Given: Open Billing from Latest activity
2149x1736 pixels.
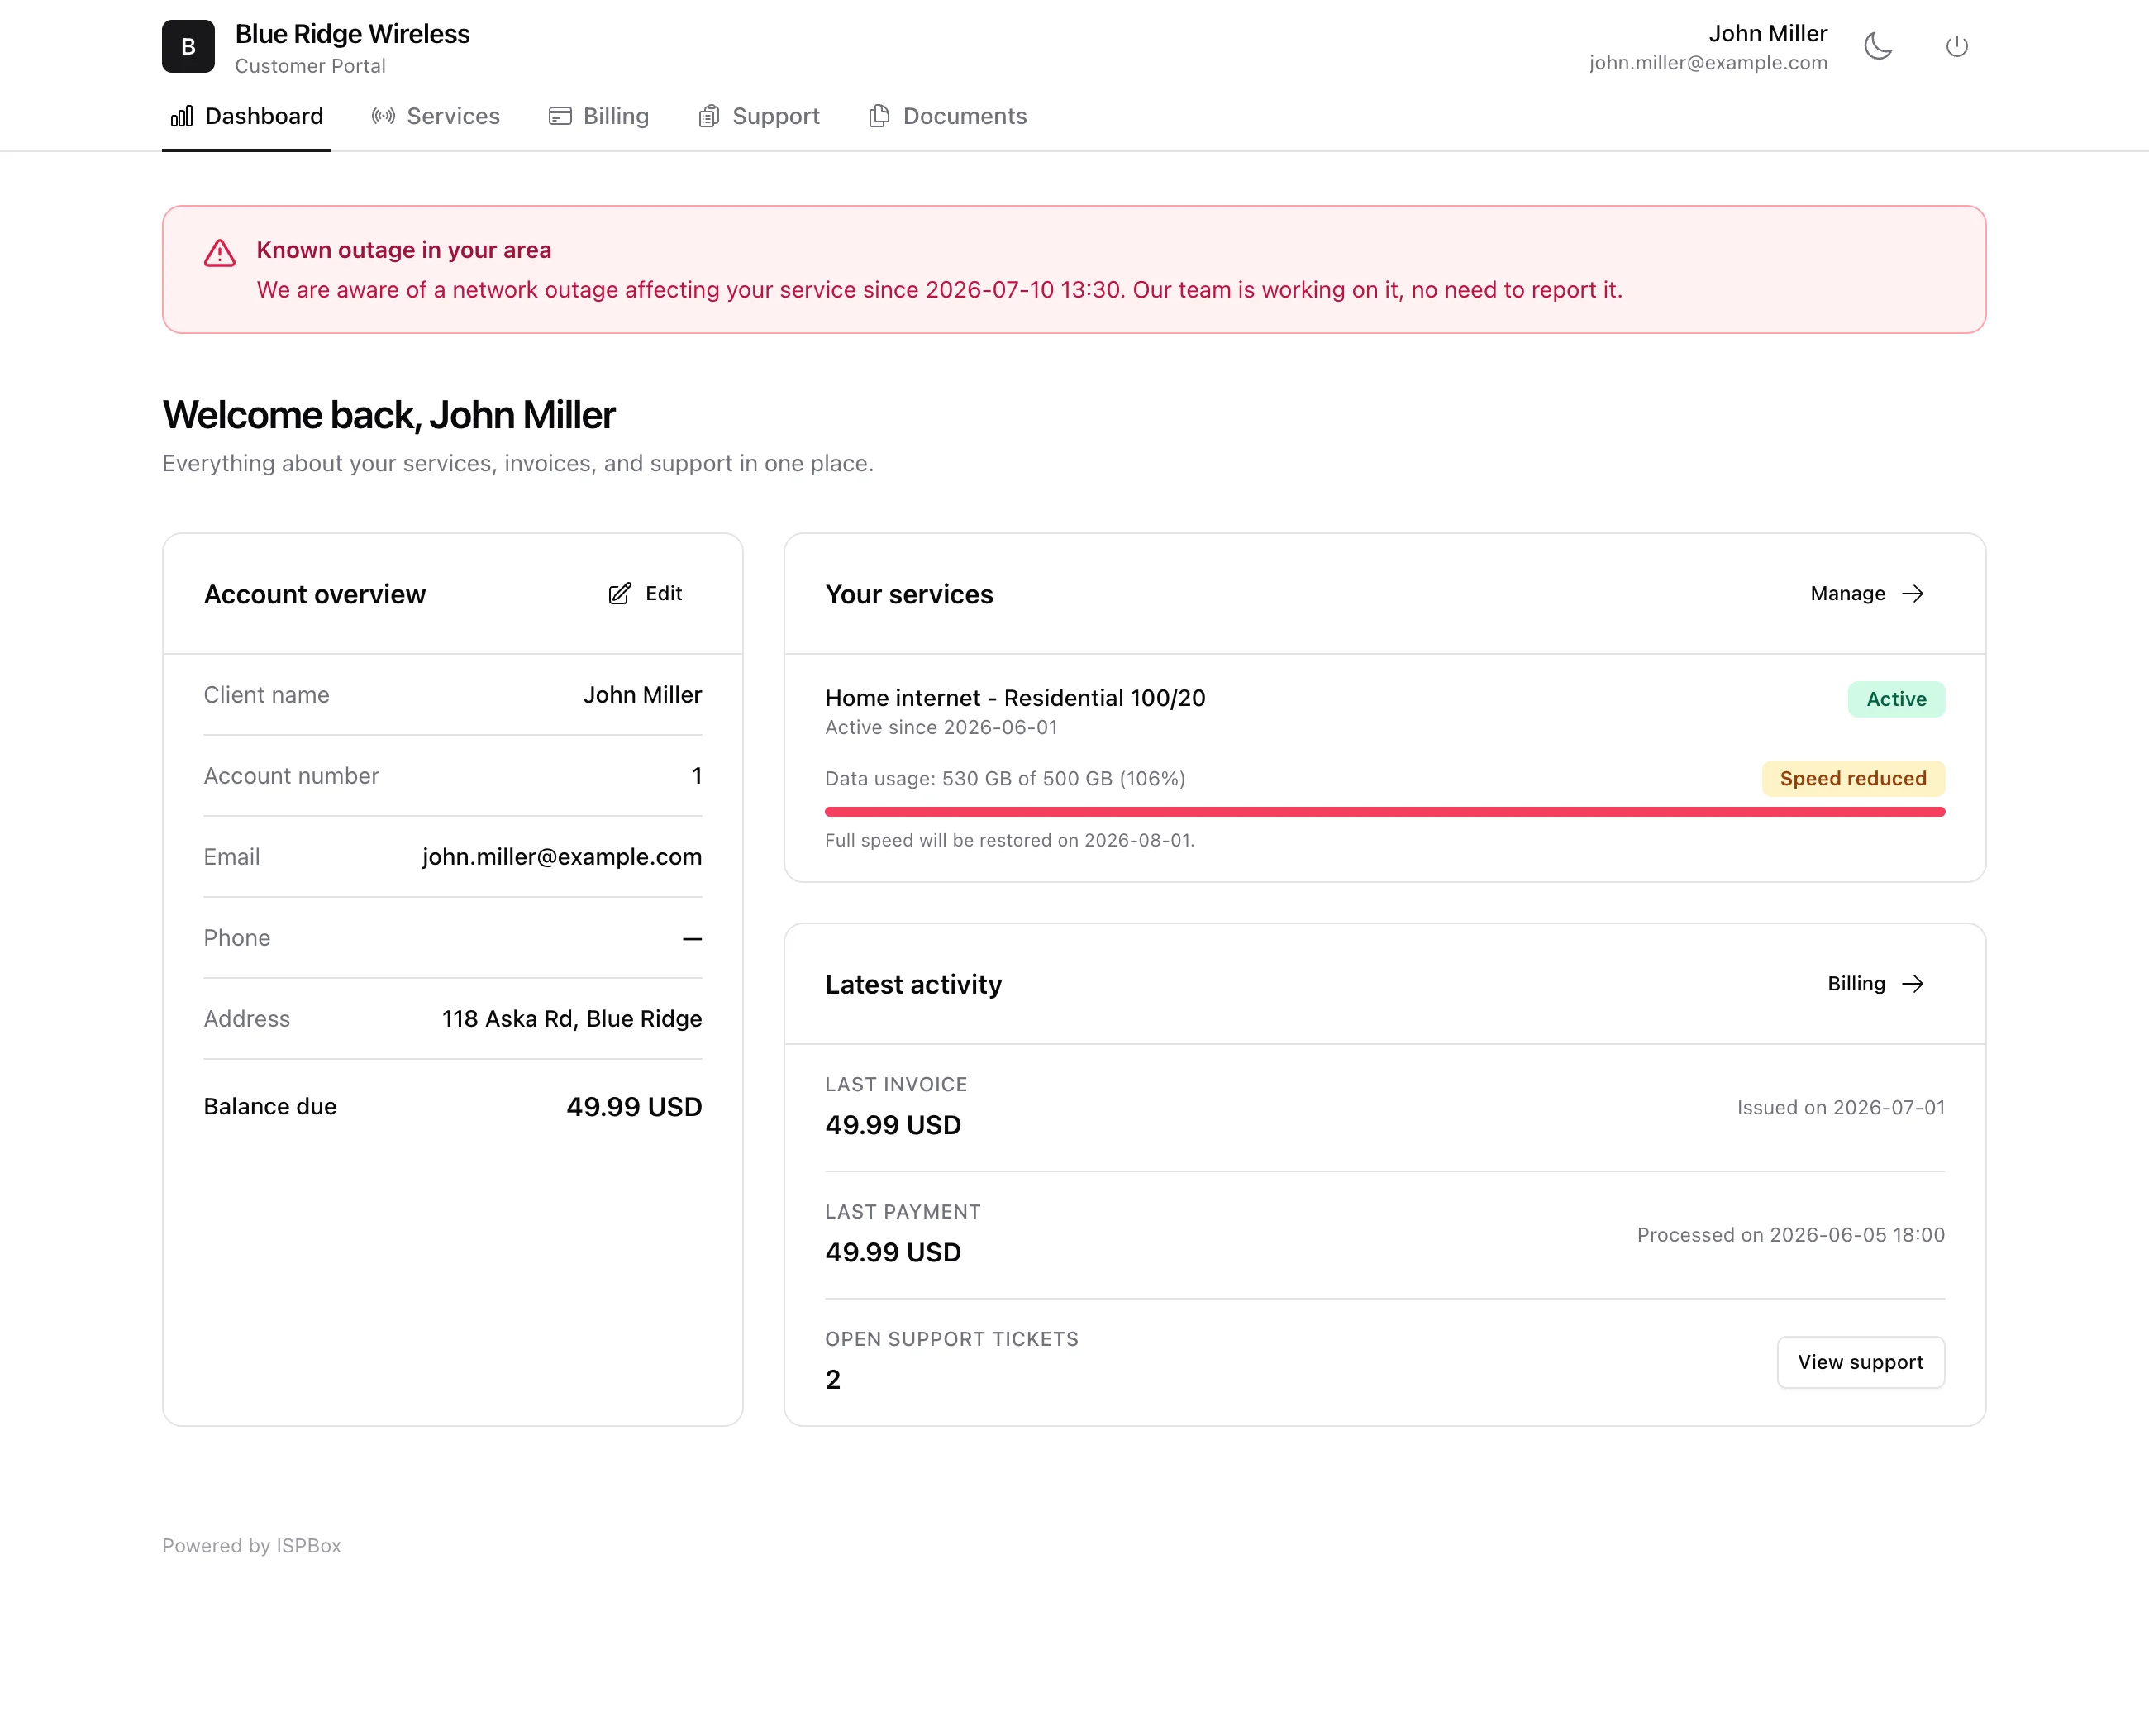Looking at the screenshot, I should click(x=1875, y=983).
